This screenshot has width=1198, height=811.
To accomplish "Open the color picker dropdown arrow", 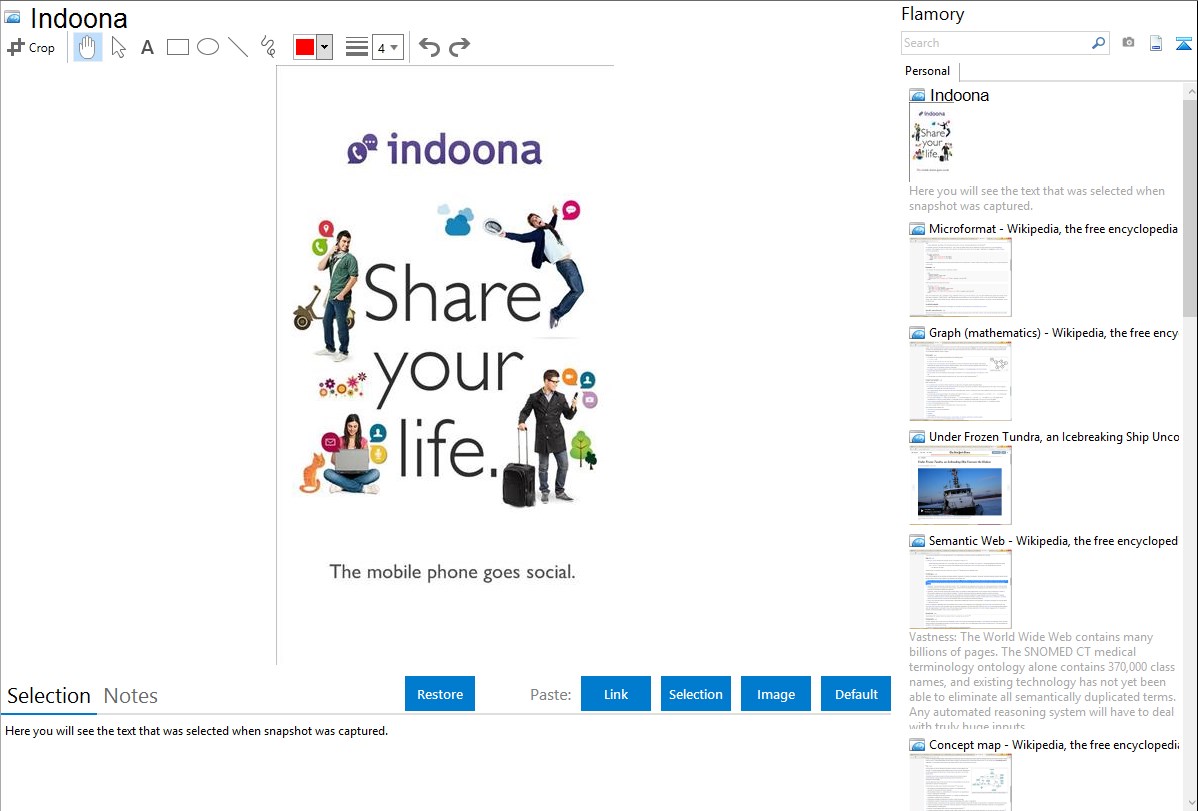I will click(x=324, y=47).
